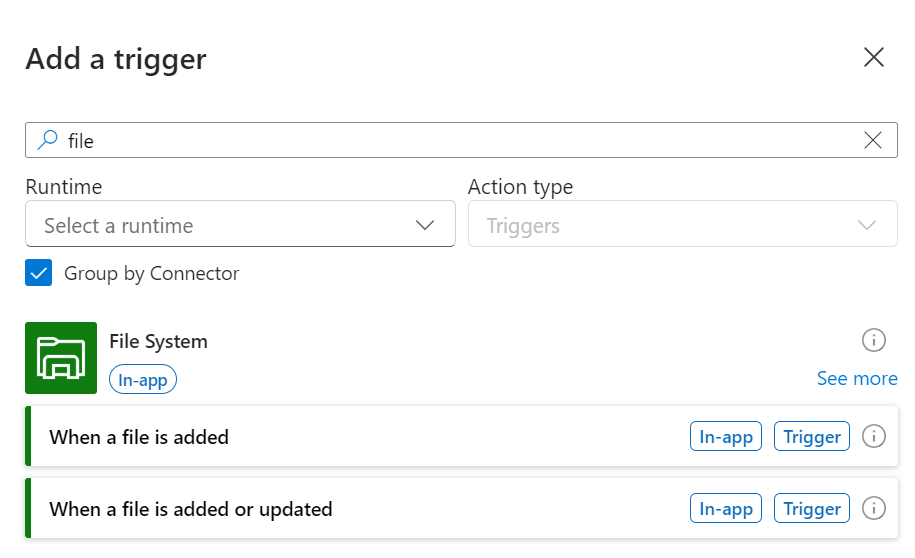Click the 'Group by Connector' label text
The width and height of the screenshot is (915, 558).
pyautogui.click(x=151, y=273)
